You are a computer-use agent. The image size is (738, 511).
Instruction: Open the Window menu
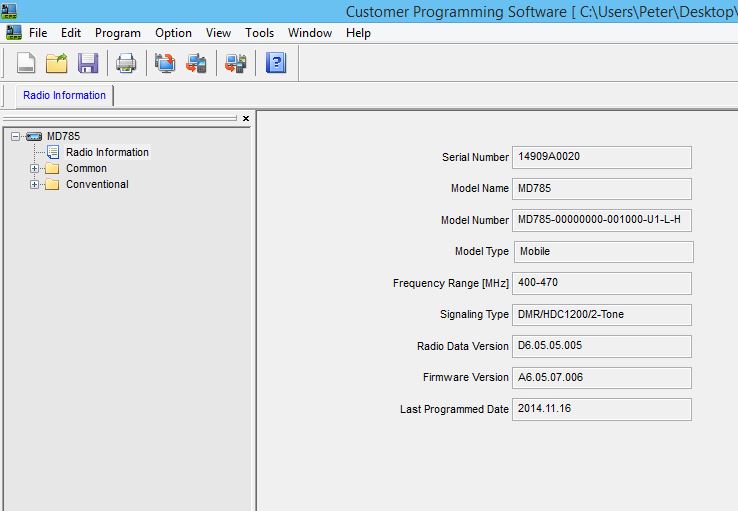[x=310, y=33]
